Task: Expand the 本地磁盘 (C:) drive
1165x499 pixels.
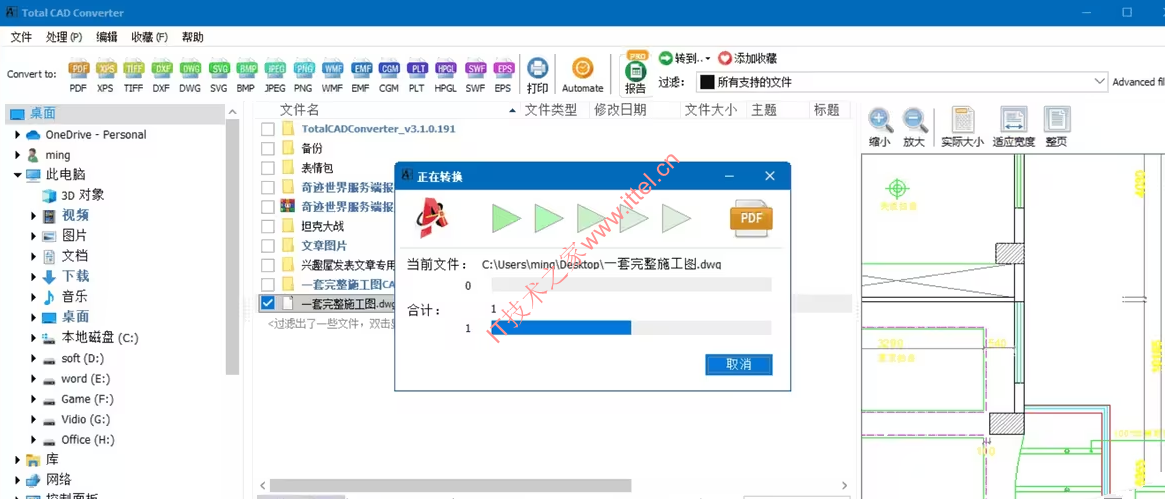Action: (x=33, y=338)
